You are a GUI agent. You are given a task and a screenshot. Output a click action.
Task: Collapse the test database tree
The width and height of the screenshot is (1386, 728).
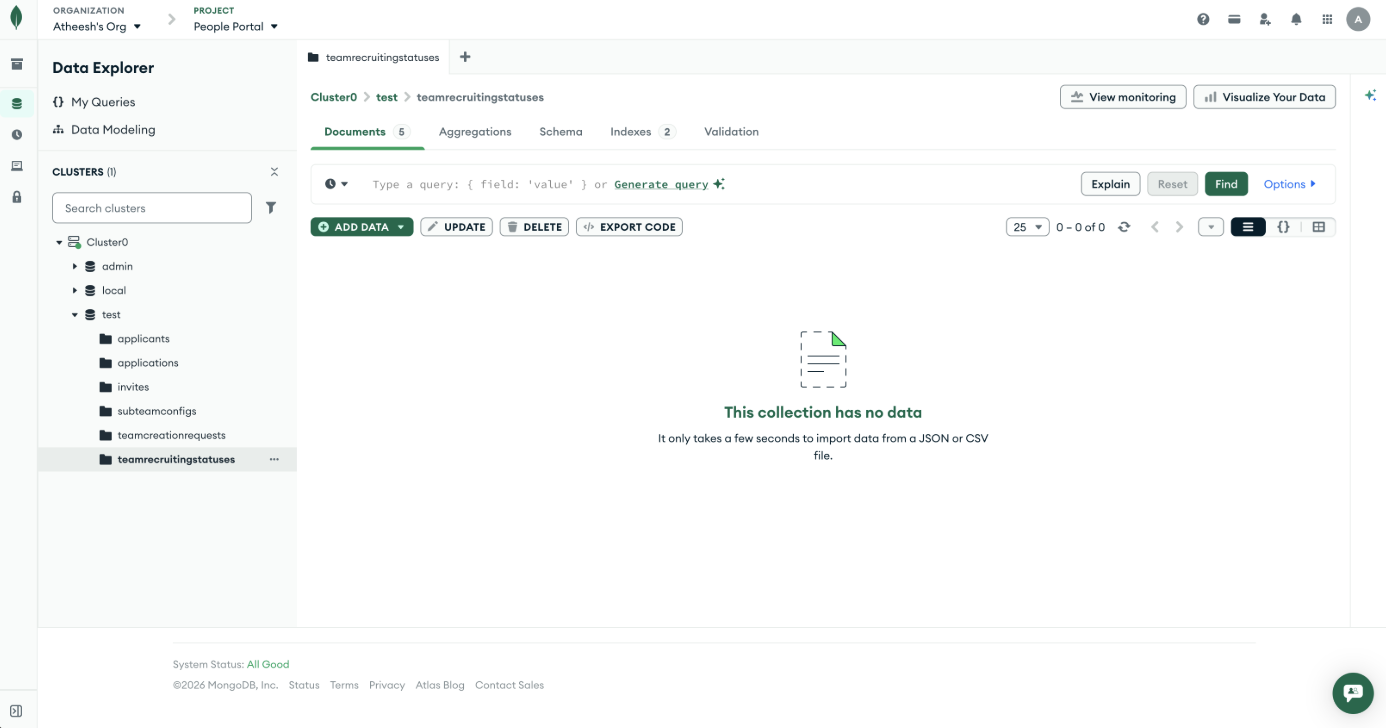[x=74, y=314]
